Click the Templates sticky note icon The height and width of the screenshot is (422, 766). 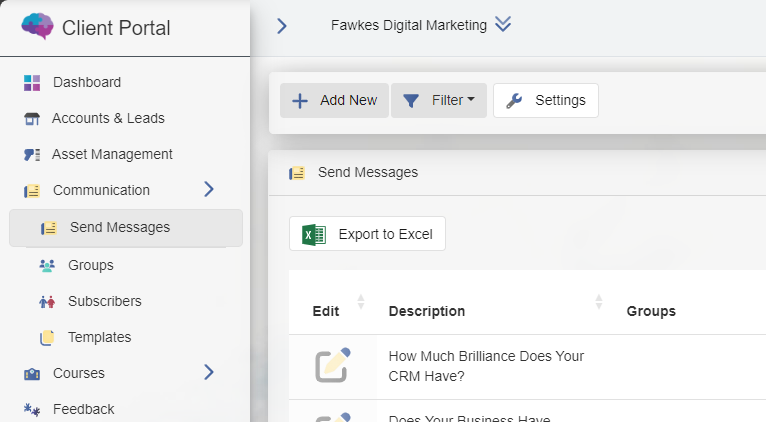point(47,338)
